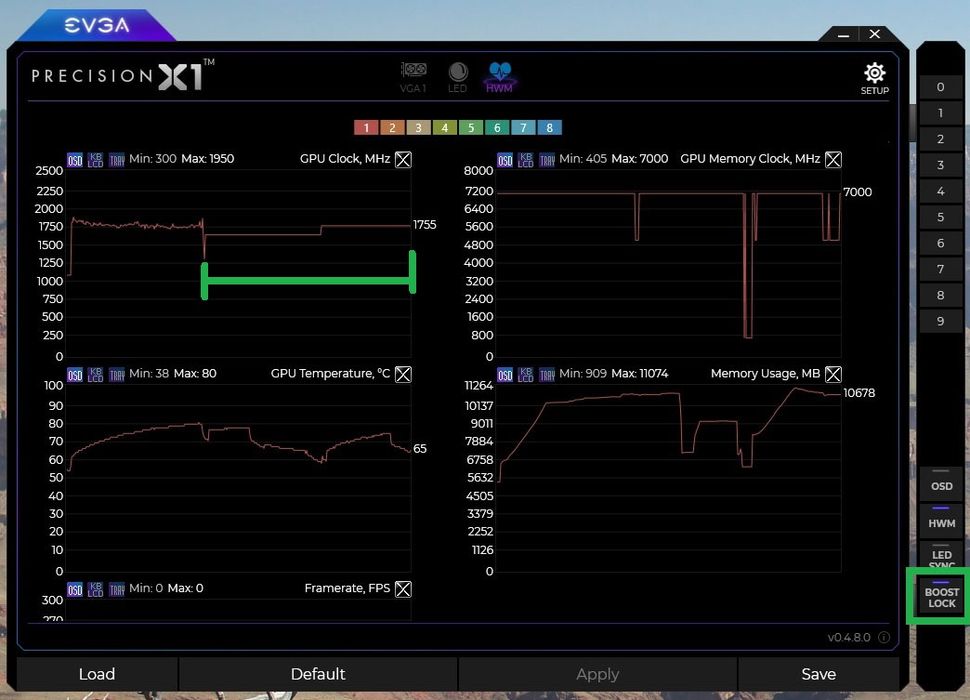The height and width of the screenshot is (700, 970).
Task: Remove the Framerate FPS graph via its X
Action: [x=403, y=589]
